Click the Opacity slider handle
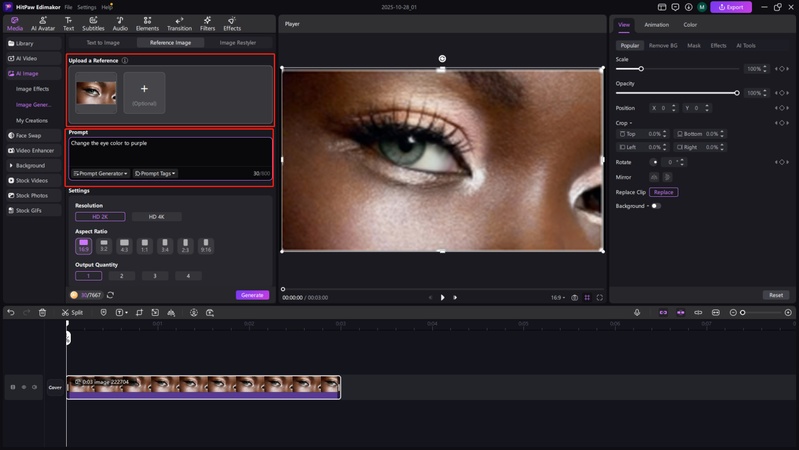799x450 pixels. point(737,93)
